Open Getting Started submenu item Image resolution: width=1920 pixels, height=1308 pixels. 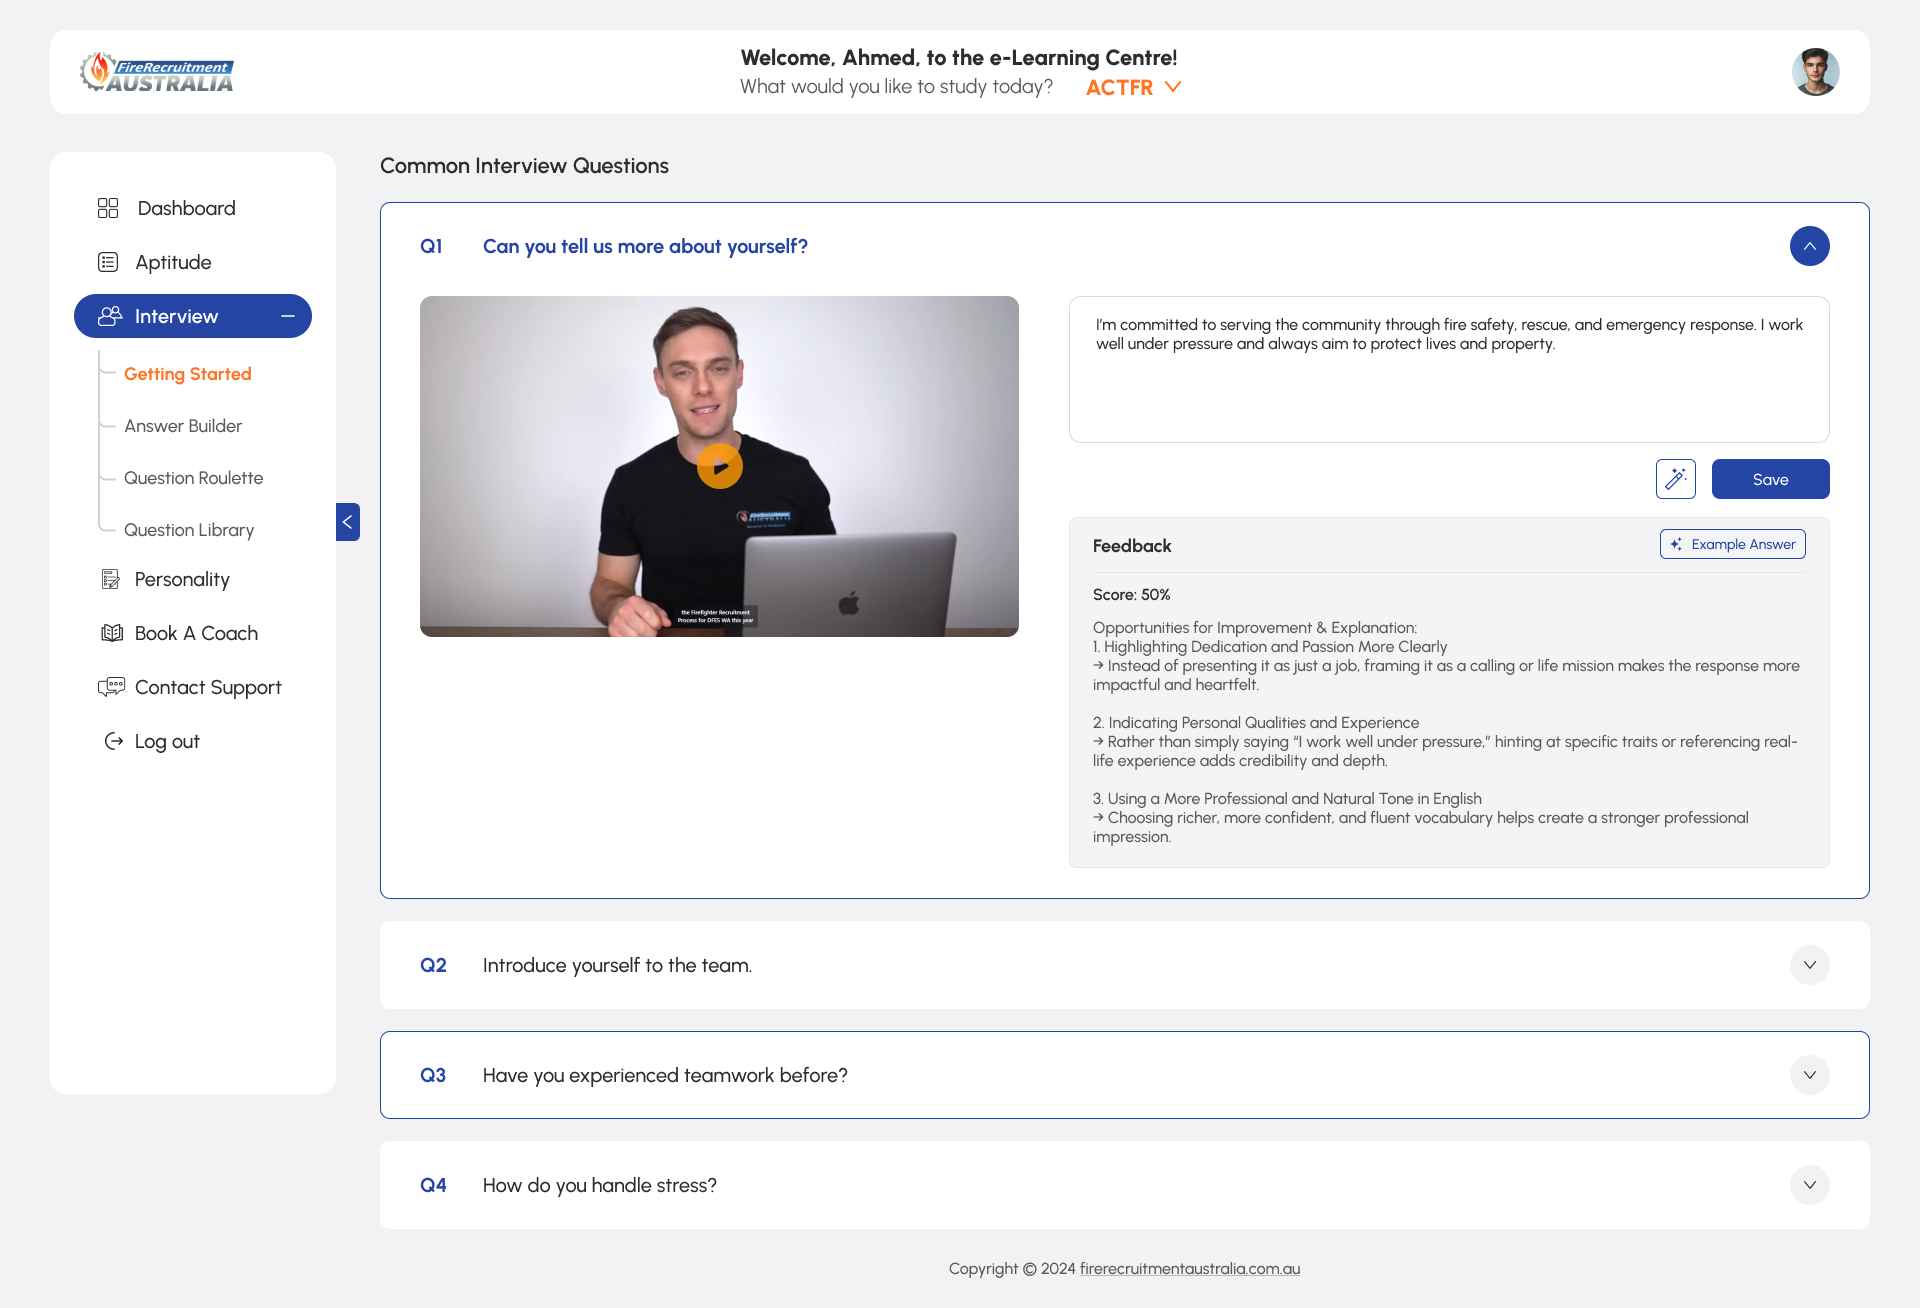click(188, 374)
